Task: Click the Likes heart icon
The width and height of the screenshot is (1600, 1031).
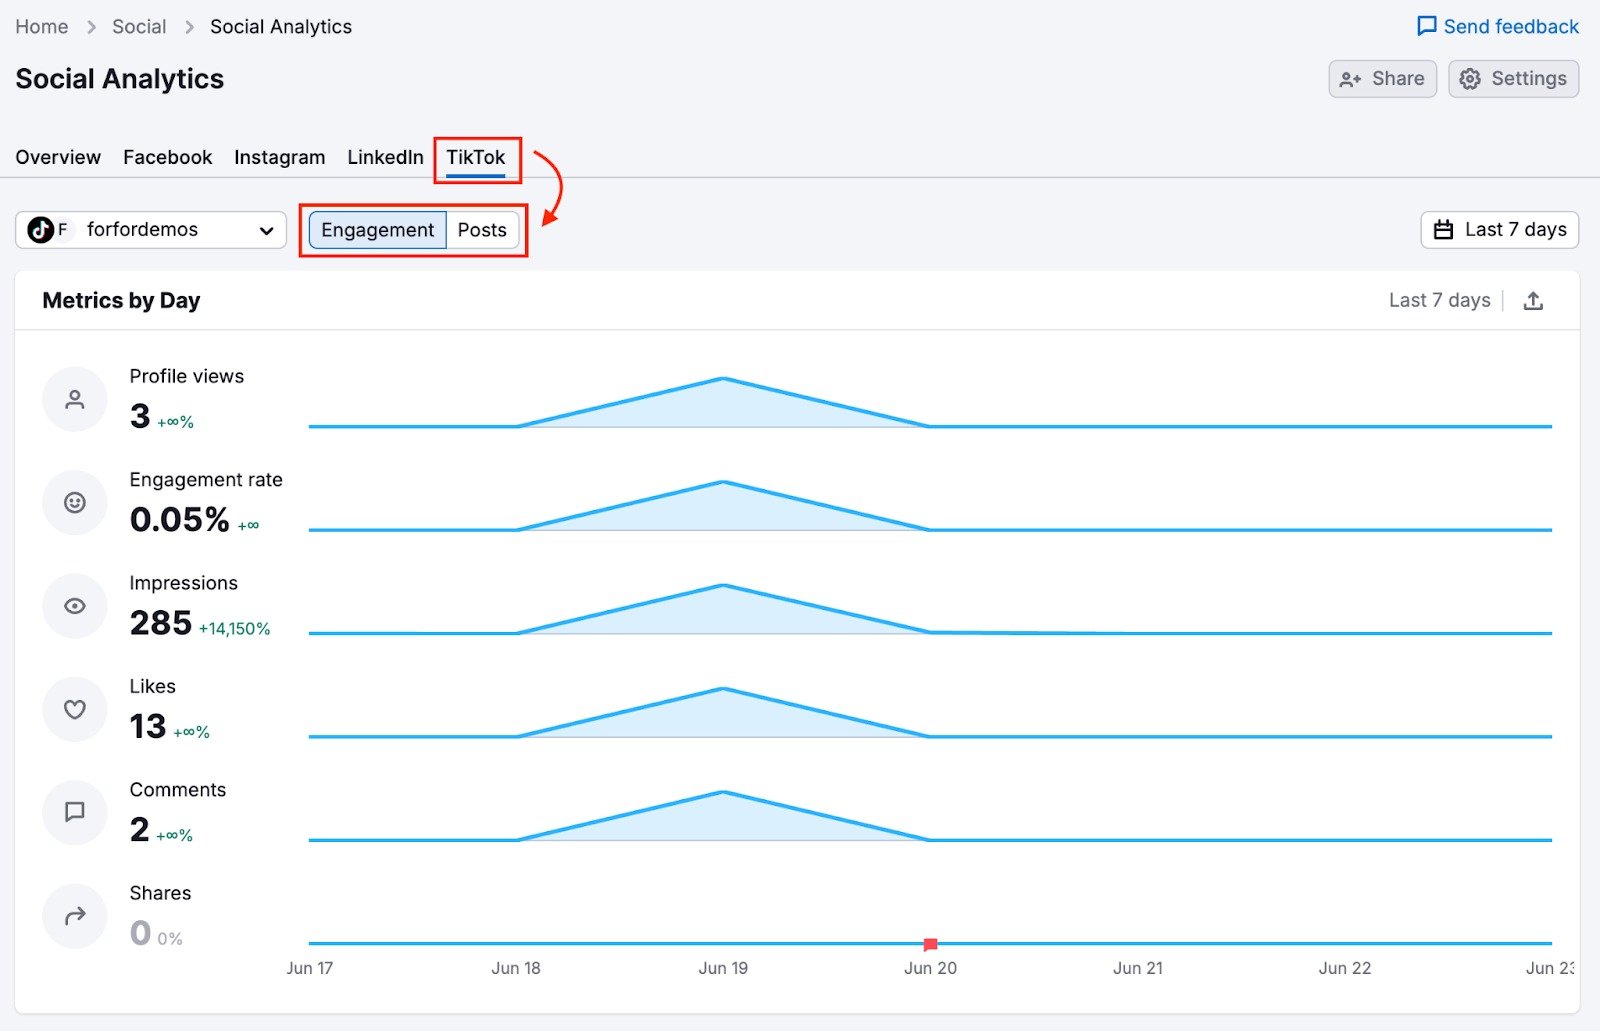Action: pos(74,709)
